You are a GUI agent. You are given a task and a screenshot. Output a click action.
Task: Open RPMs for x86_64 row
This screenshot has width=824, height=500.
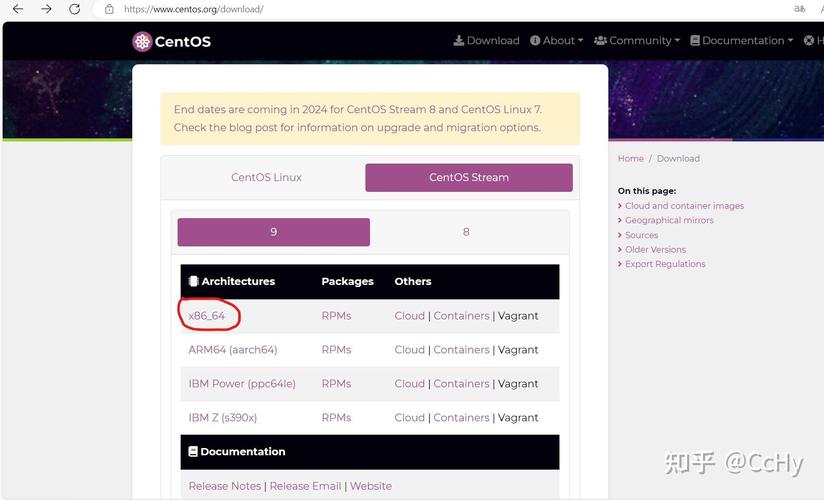pos(336,315)
